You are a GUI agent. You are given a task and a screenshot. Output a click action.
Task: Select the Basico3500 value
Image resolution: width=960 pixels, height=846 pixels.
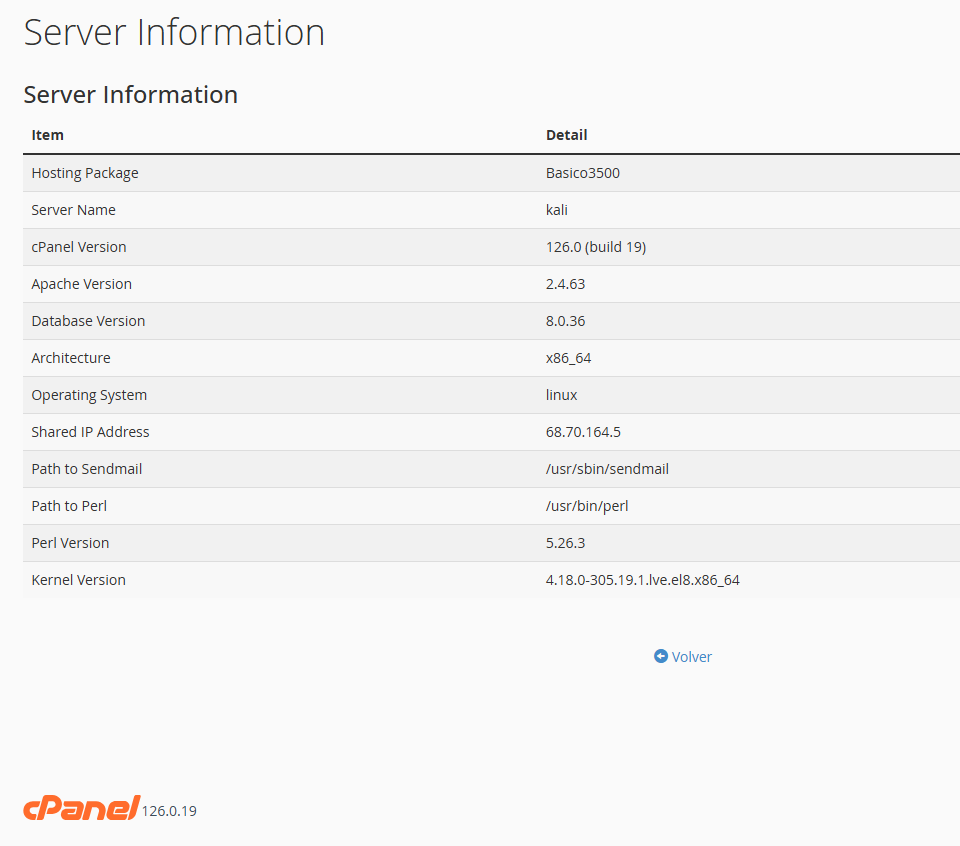[x=583, y=173]
